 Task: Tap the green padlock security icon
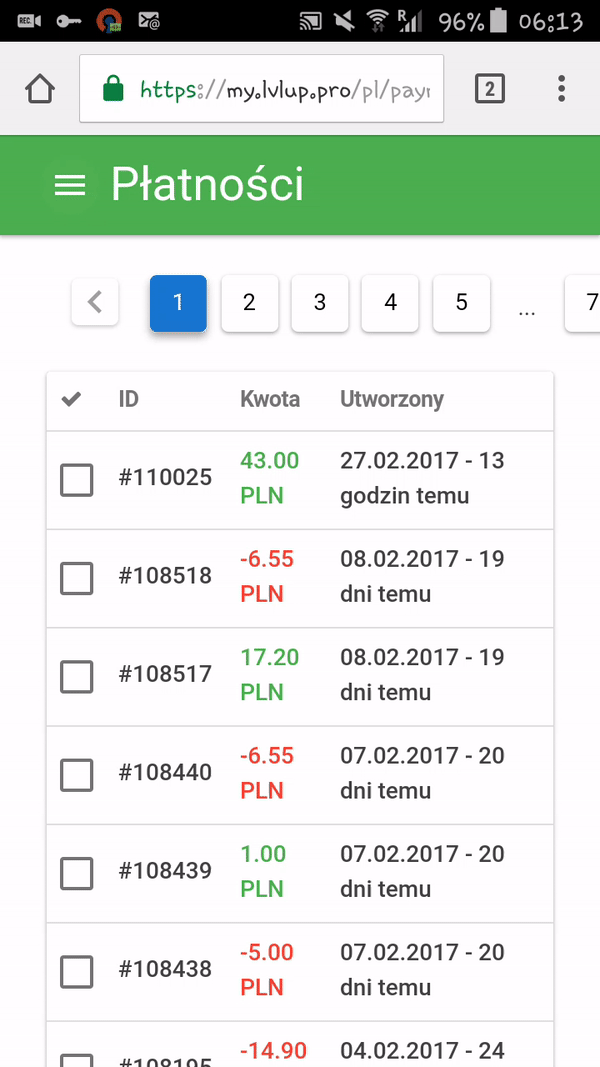pos(113,90)
